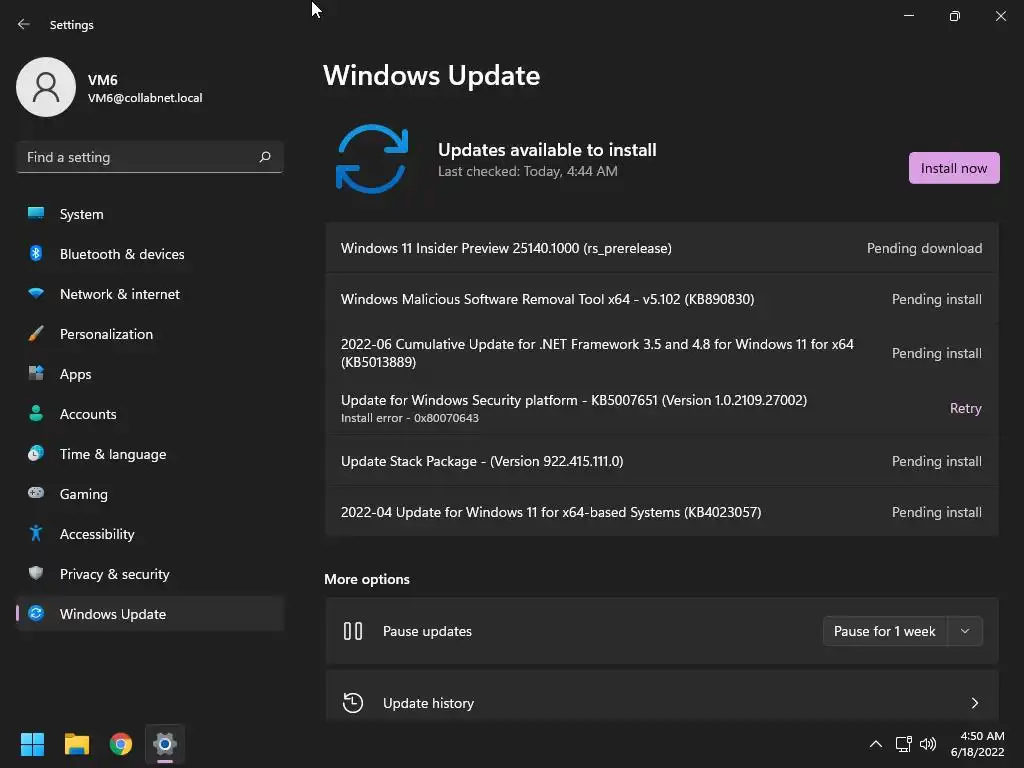Open the VM6 account profile picture
The width and height of the screenshot is (1024, 768).
(x=46, y=87)
